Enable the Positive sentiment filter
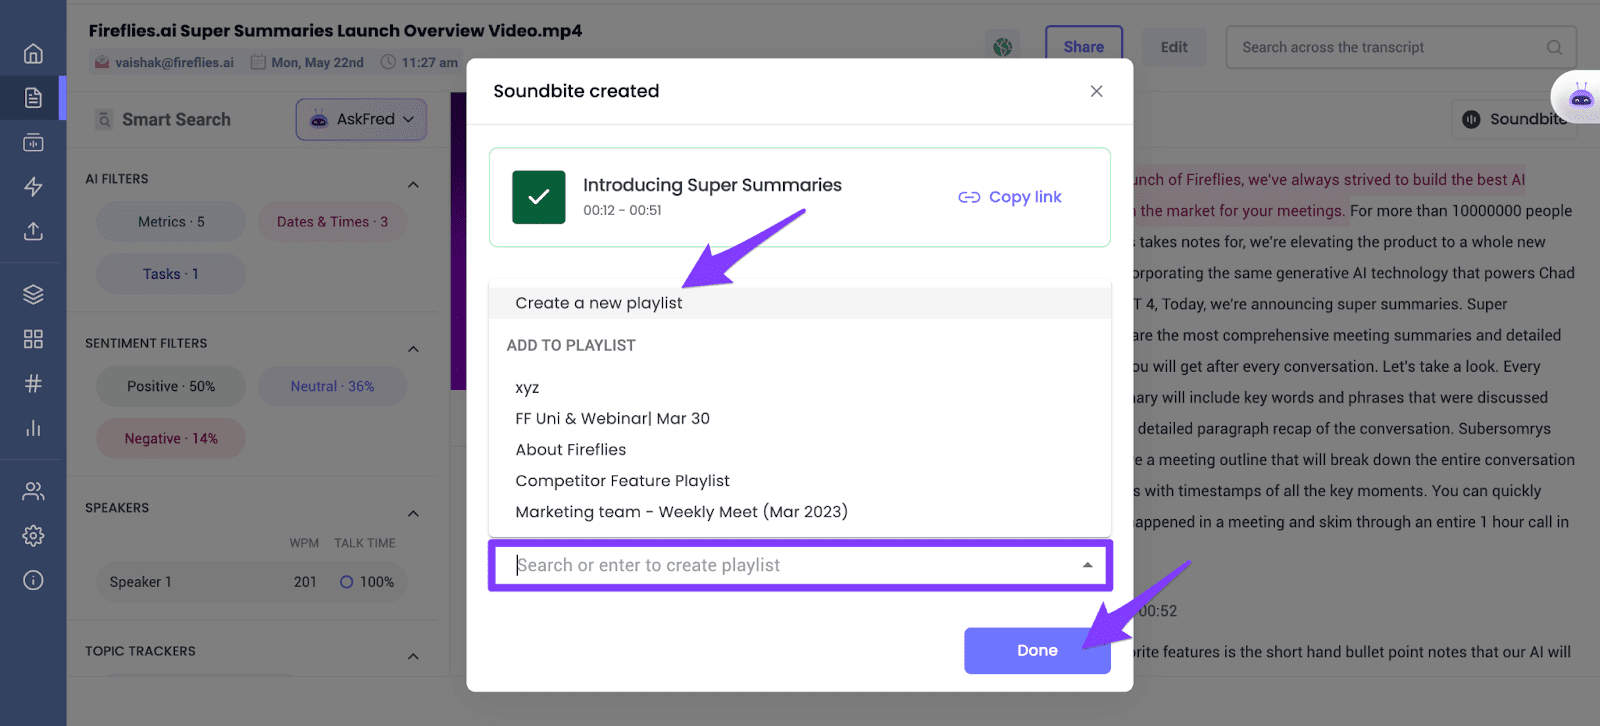1600x726 pixels. [x=170, y=386]
